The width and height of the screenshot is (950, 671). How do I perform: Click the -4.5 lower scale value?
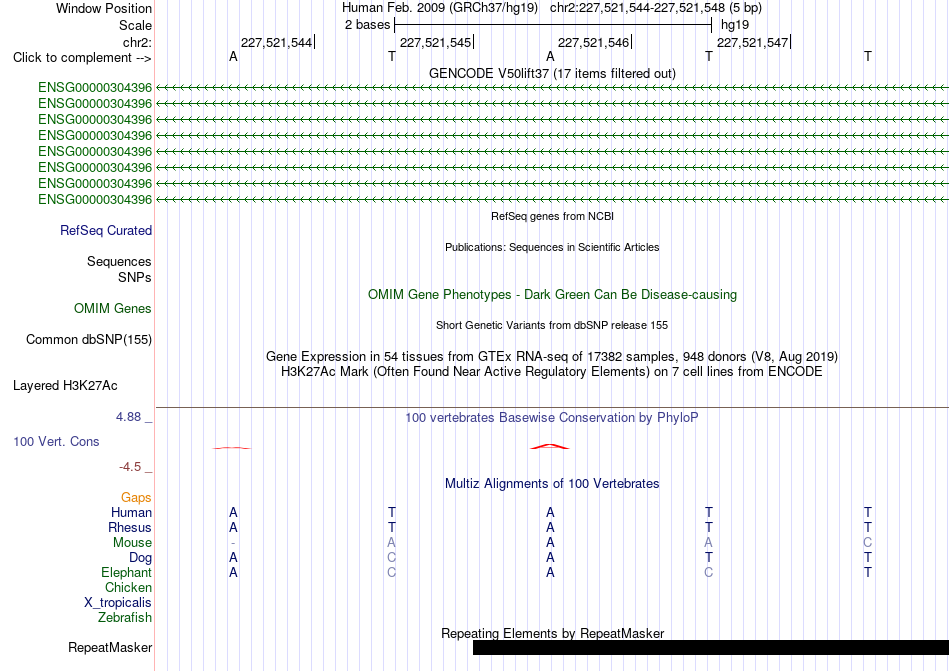coord(130,466)
